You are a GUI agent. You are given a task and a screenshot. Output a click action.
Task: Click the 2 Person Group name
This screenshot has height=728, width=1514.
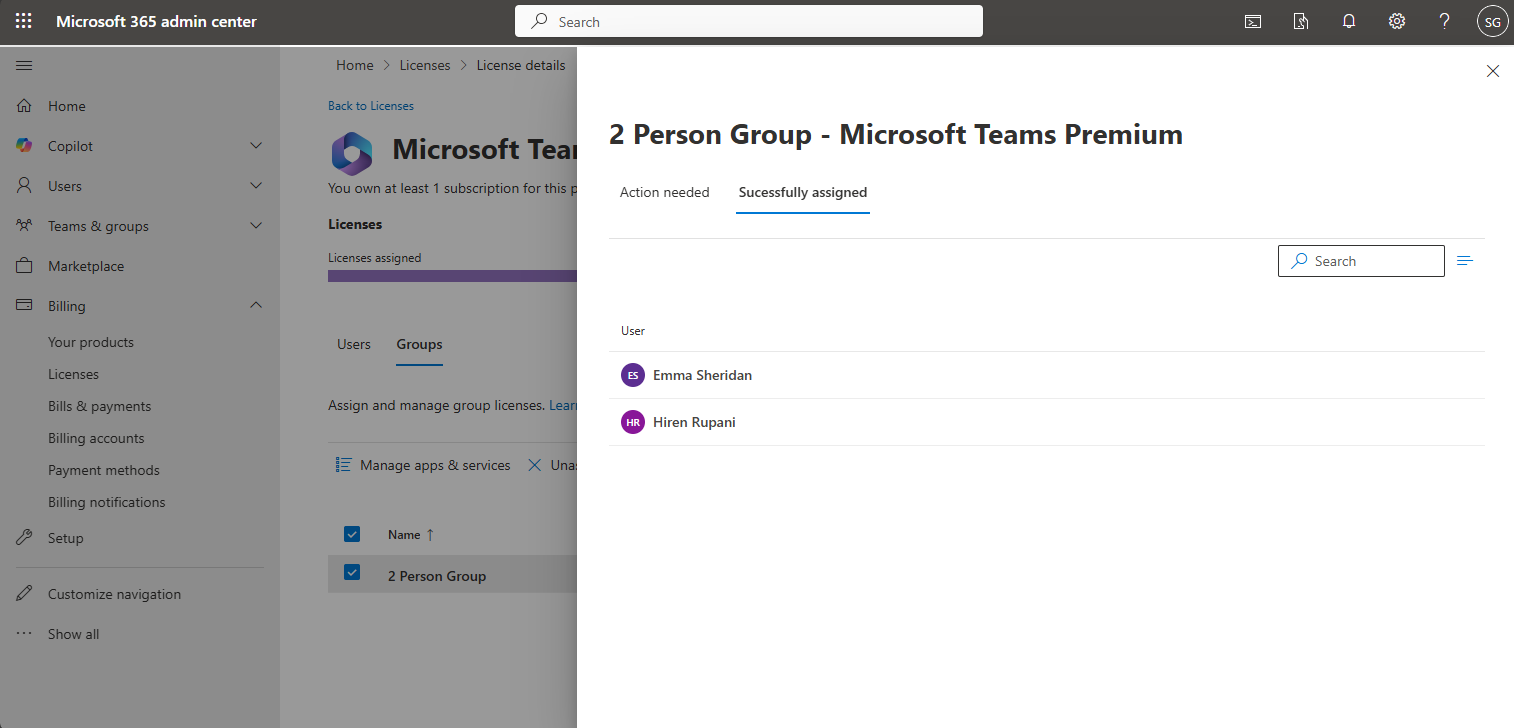(x=437, y=576)
